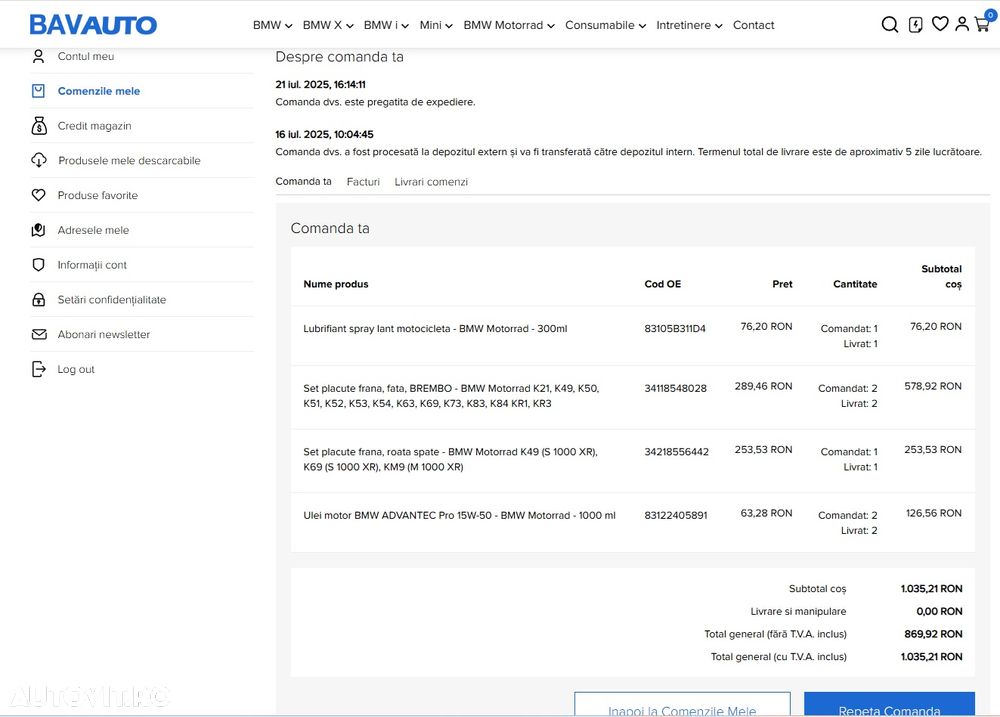Viewport: 1000px width, 717px height.
Task: Open the search icon in header
Action: 889,25
